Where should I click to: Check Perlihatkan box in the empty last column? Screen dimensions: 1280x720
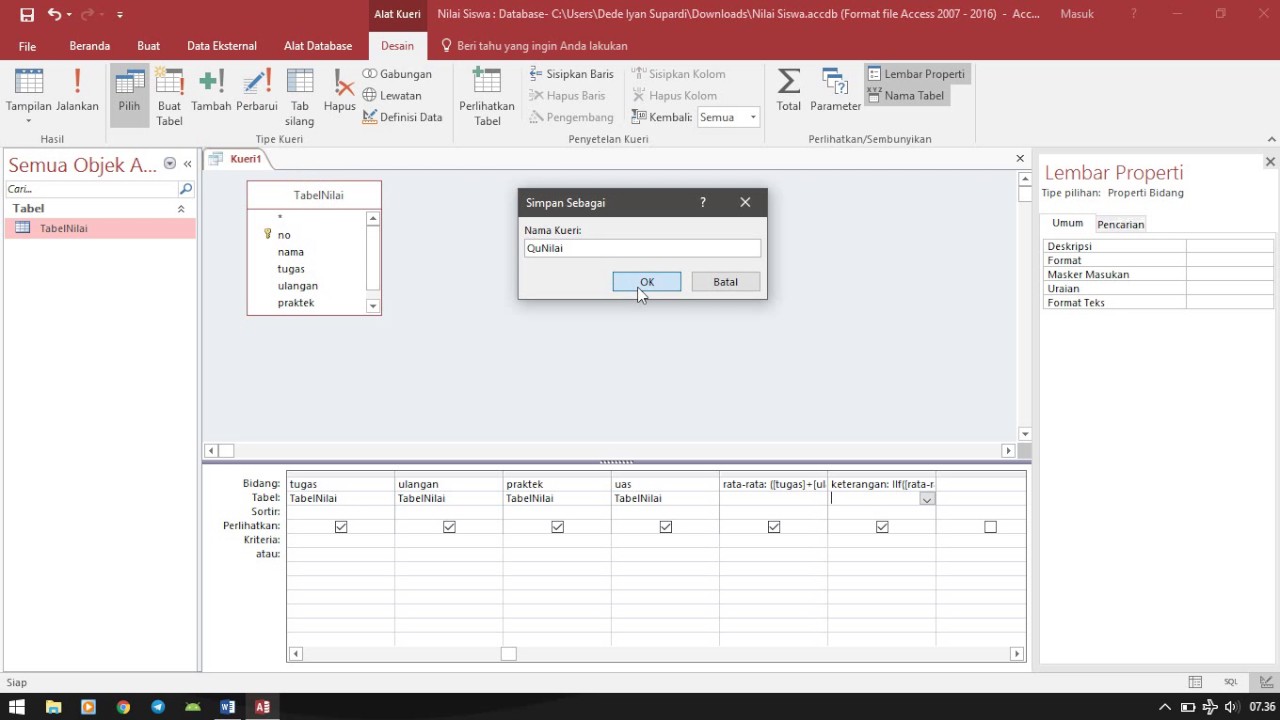990,527
